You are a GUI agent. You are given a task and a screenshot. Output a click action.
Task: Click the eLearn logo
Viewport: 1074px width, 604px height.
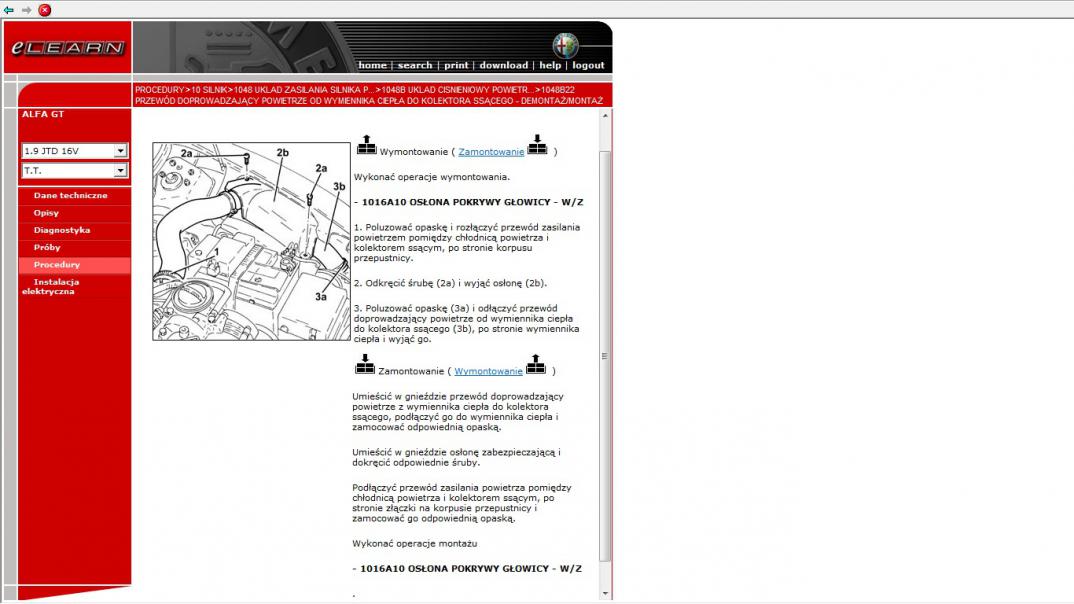tap(68, 47)
